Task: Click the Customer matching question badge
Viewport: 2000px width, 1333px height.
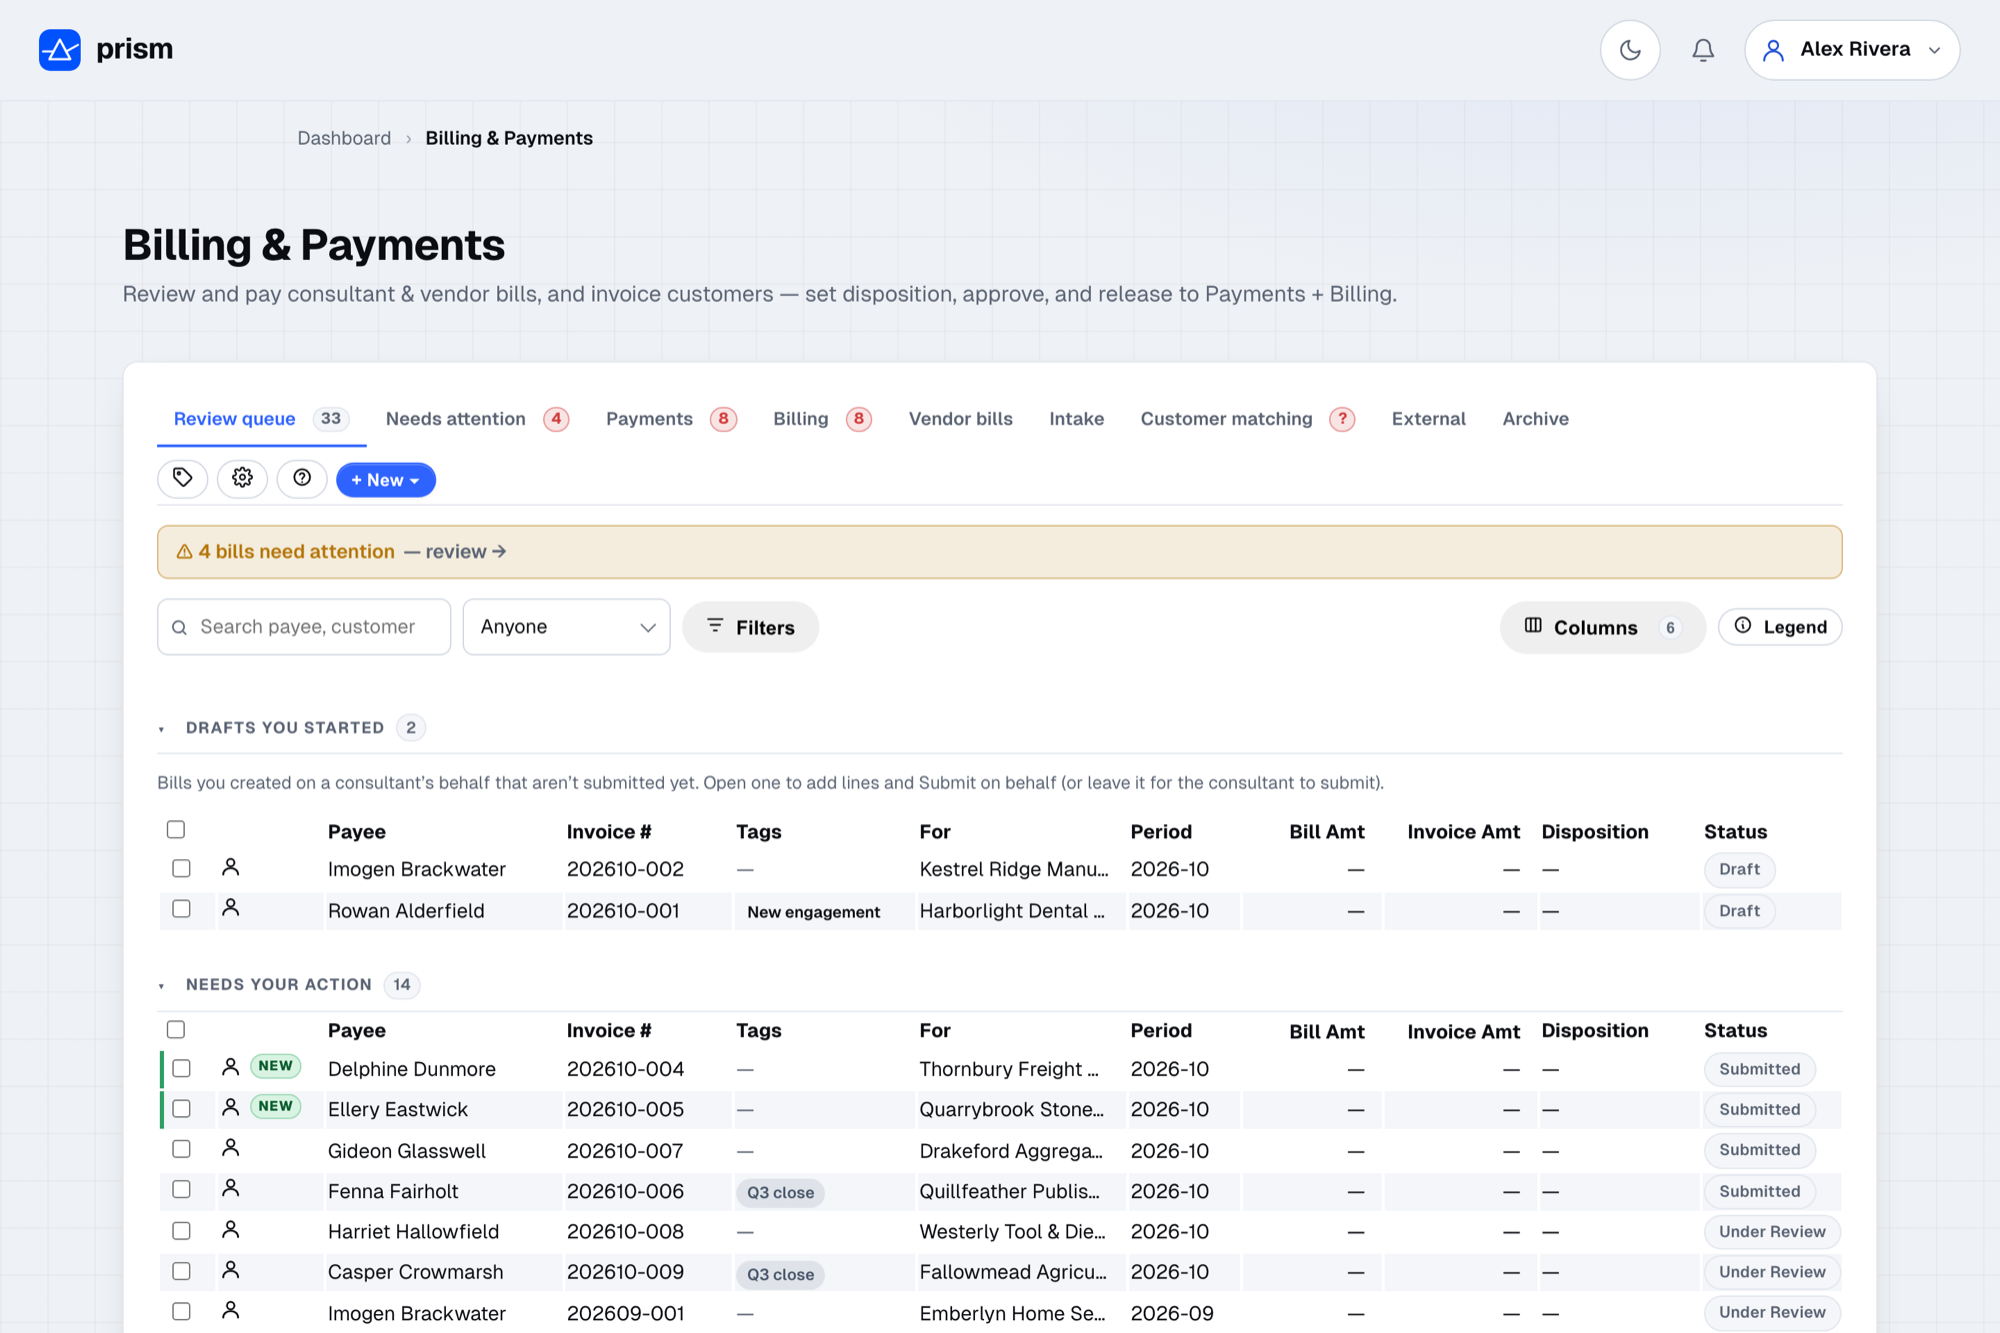Action: click(1342, 419)
